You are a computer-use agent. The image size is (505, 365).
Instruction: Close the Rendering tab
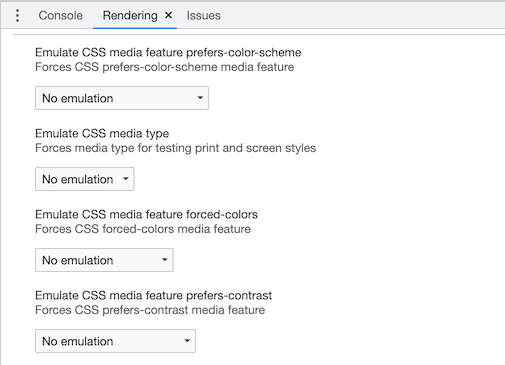(x=169, y=15)
